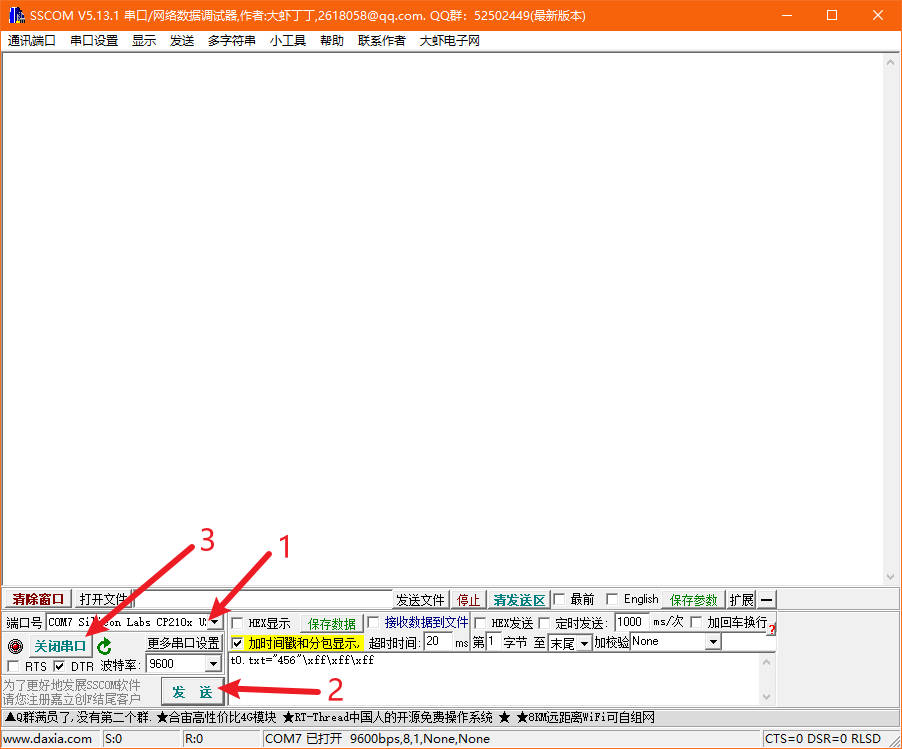Disable the 加时间戳和分包显示 checkbox
Screen dimensions: 902x749
coord(238,643)
